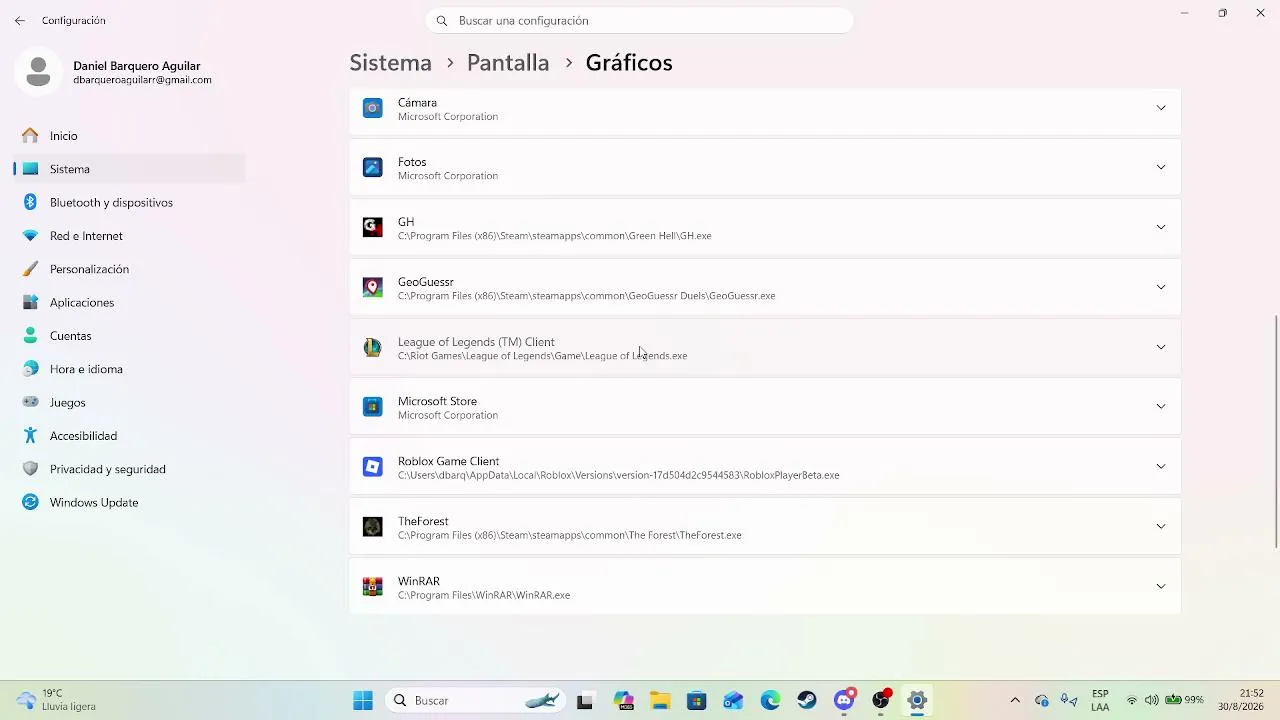Click the GeoGuessr Duels exe path text
The image size is (1280, 720).
586,296
